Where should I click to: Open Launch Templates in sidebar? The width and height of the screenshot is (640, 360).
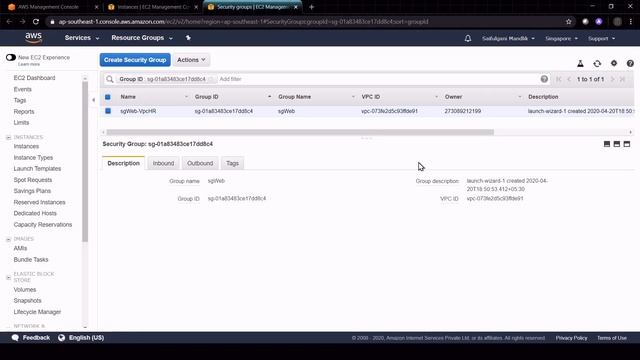click(x=37, y=169)
